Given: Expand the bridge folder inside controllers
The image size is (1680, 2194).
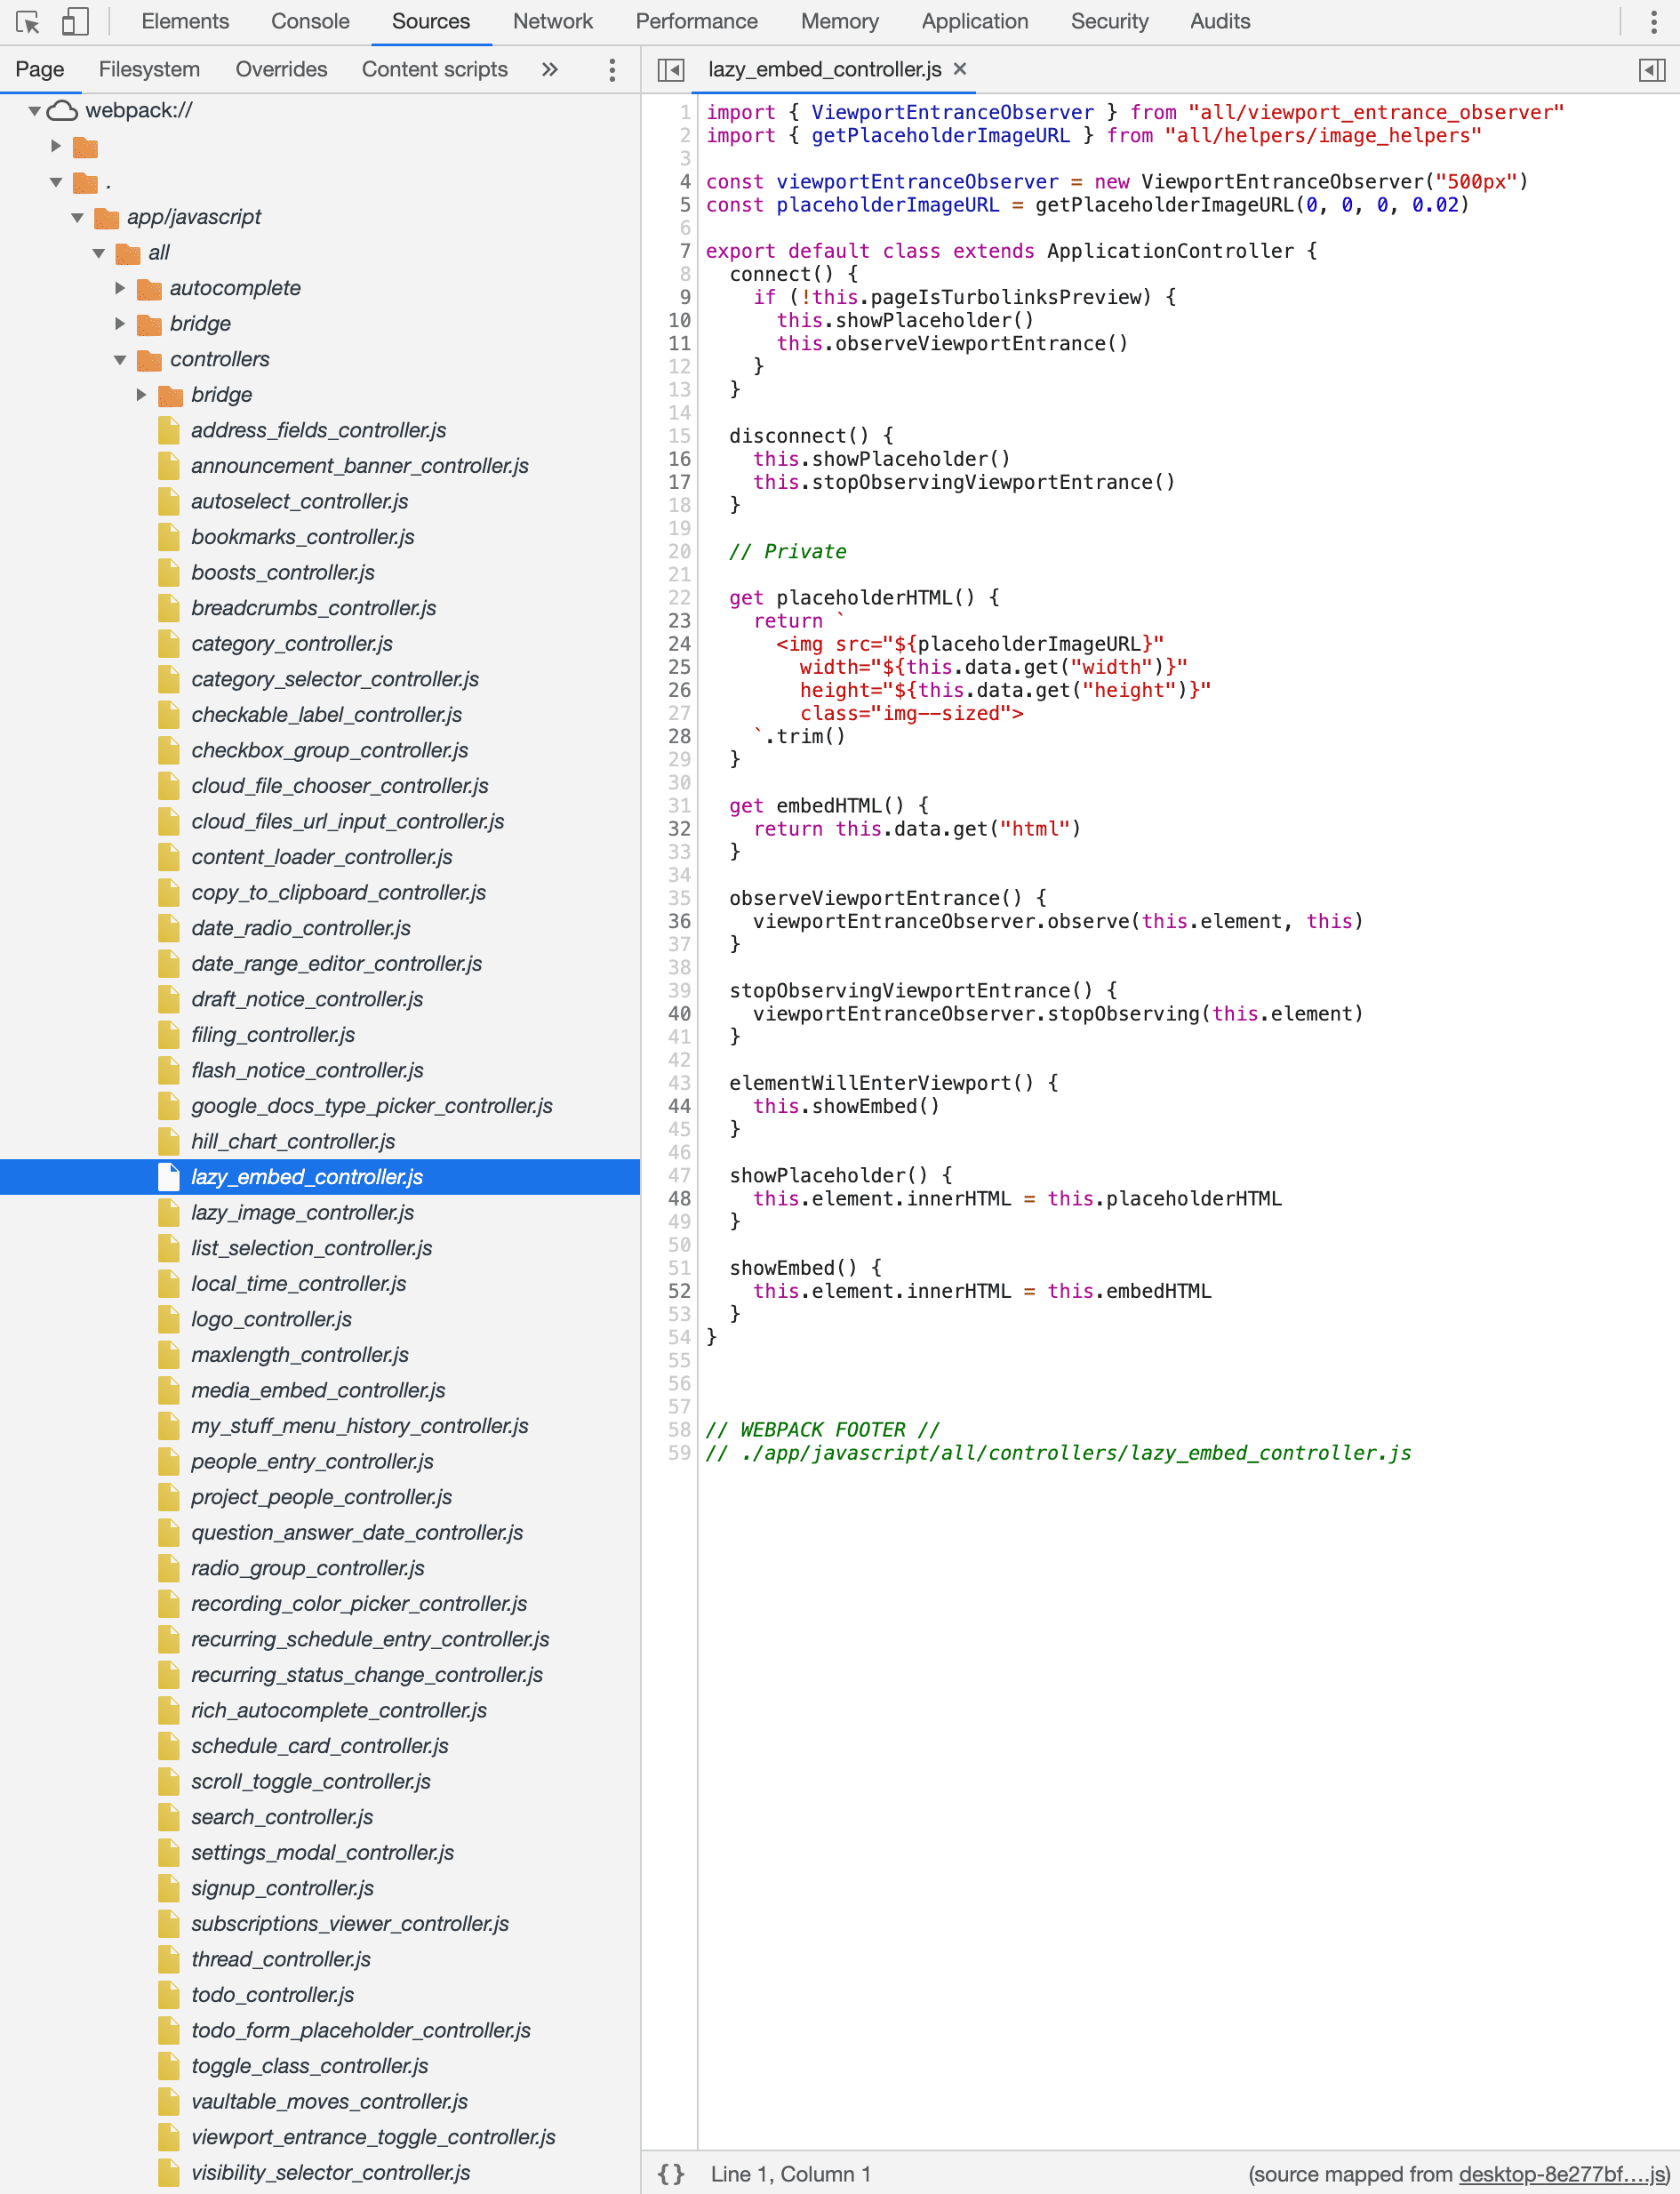Looking at the screenshot, I should (x=141, y=395).
